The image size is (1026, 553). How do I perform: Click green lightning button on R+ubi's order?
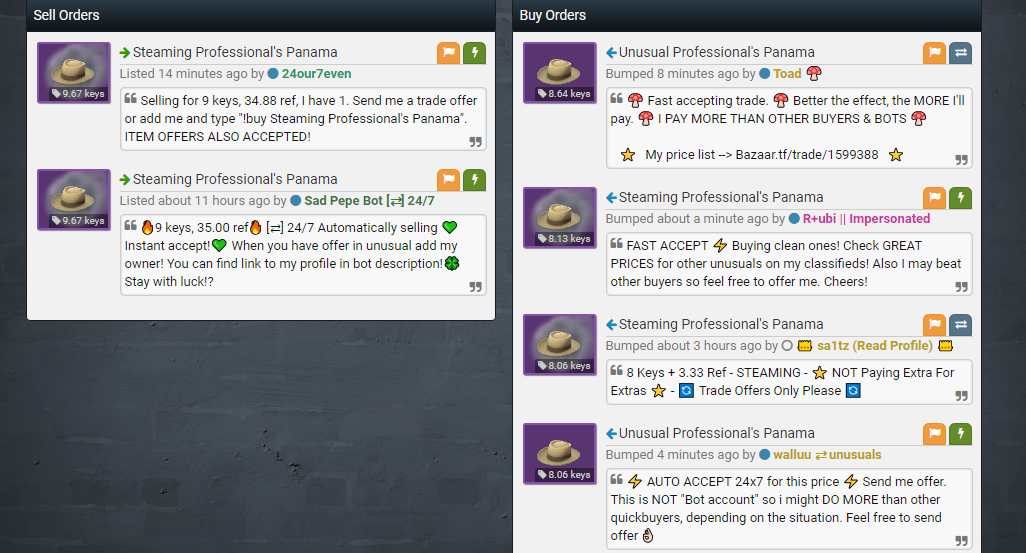tap(961, 198)
